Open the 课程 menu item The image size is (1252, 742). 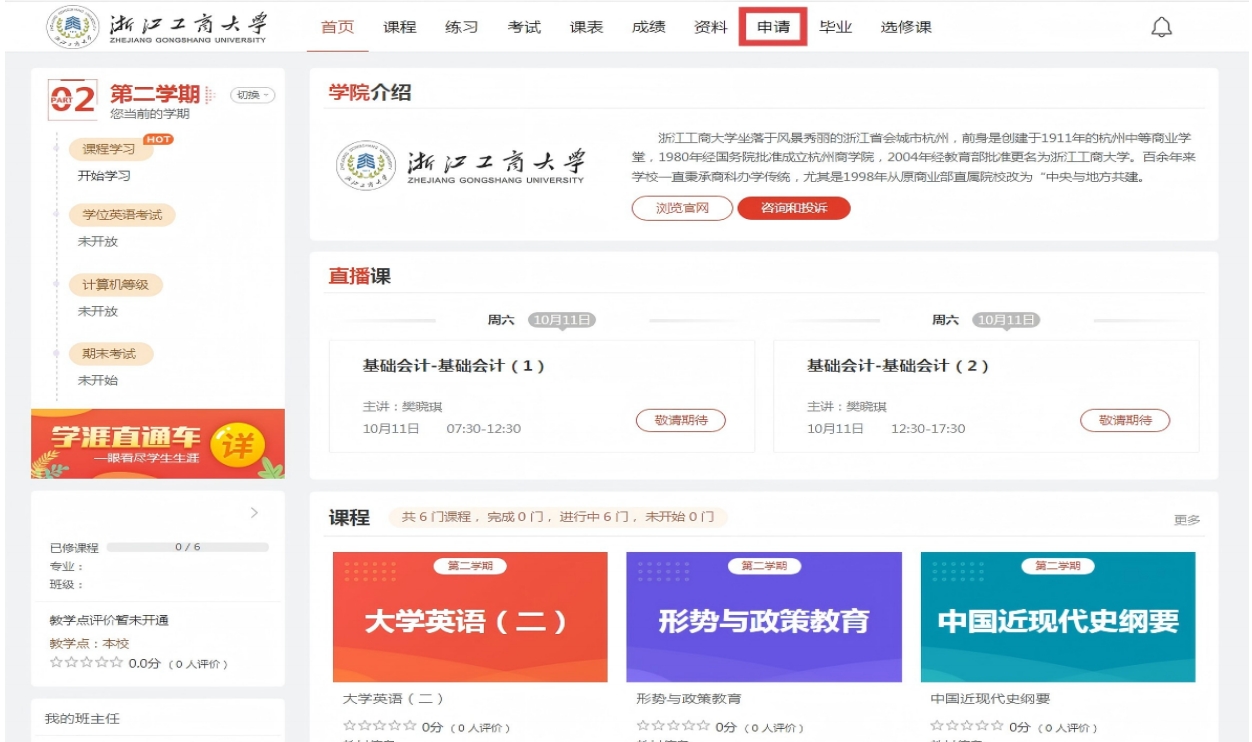pyautogui.click(x=399, y=27)
